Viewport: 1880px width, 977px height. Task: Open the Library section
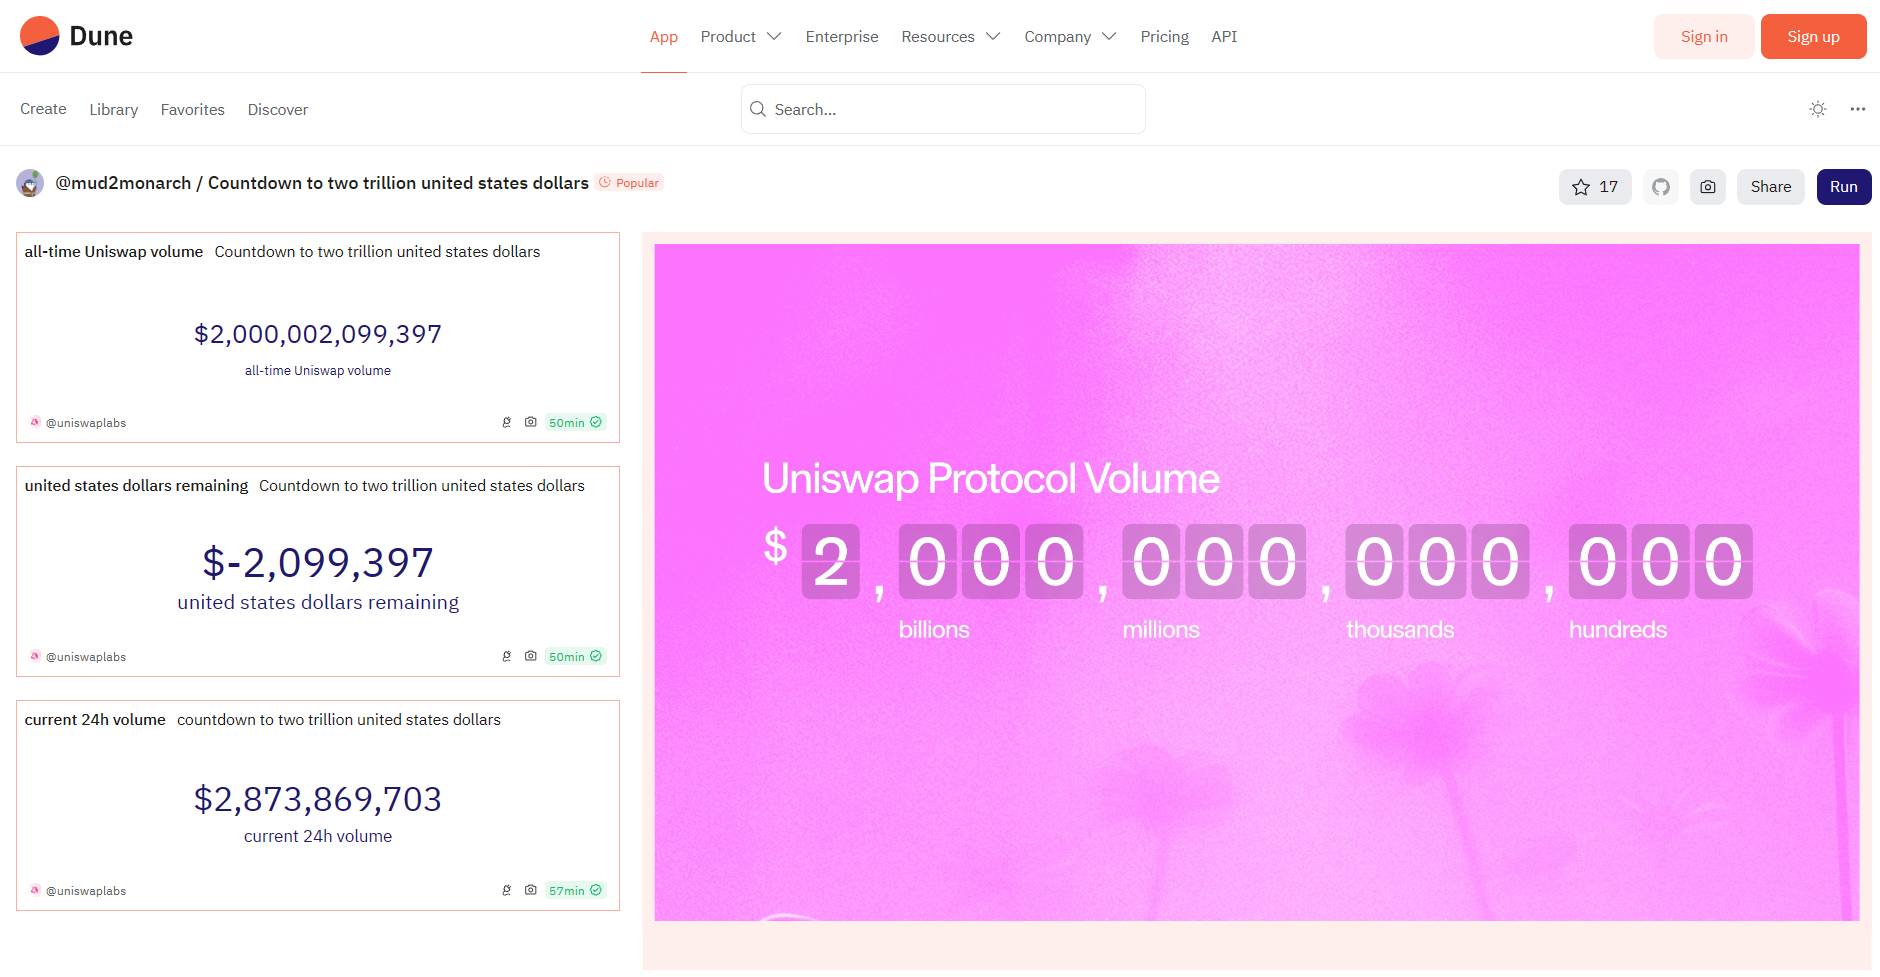114,109
